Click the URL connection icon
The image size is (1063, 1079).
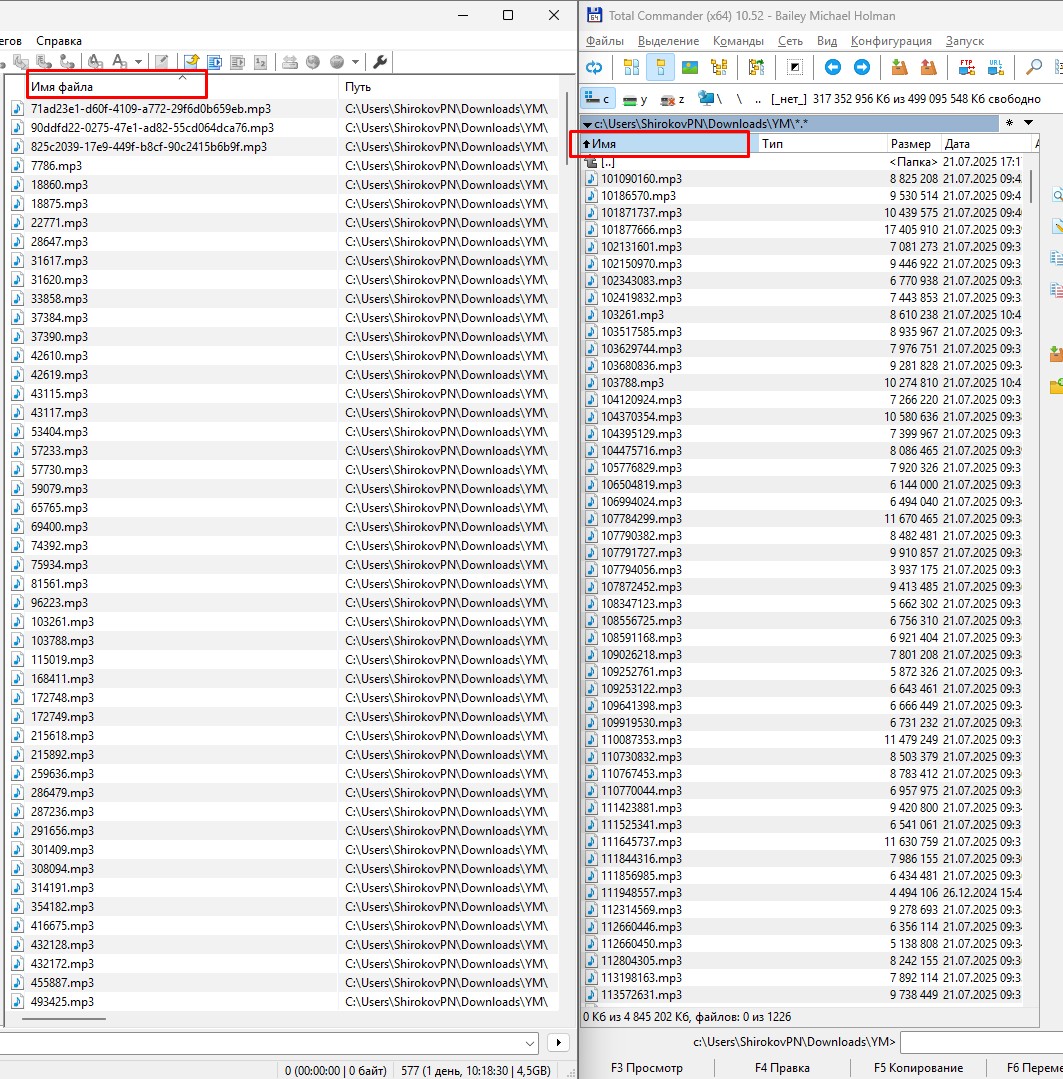[996, 68]
